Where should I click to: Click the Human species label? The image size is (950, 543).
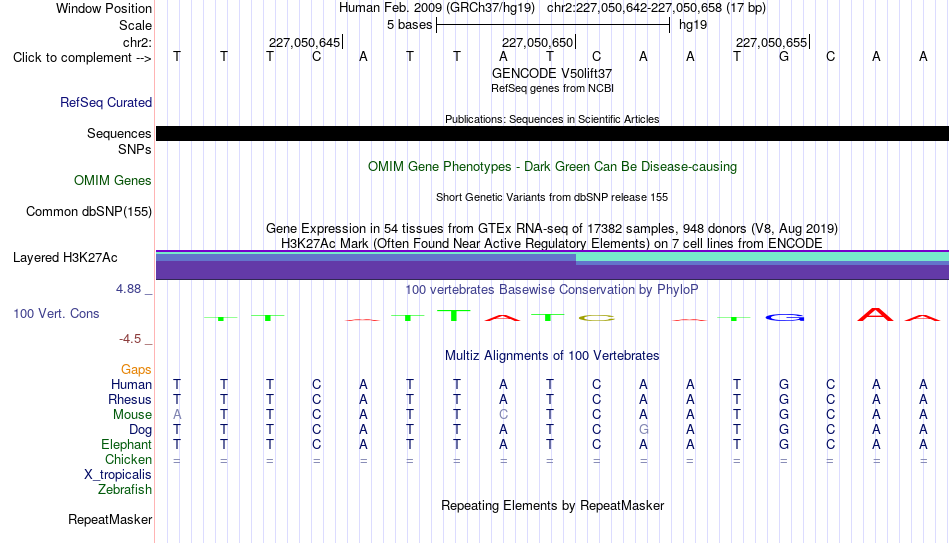coord(131,385)
